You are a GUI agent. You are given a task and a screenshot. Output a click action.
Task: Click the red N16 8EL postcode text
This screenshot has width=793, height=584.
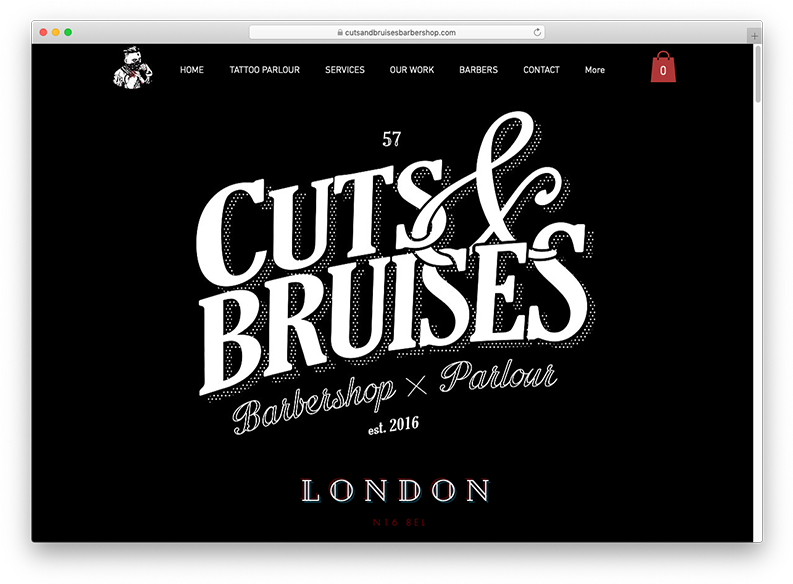click(399, 522)
